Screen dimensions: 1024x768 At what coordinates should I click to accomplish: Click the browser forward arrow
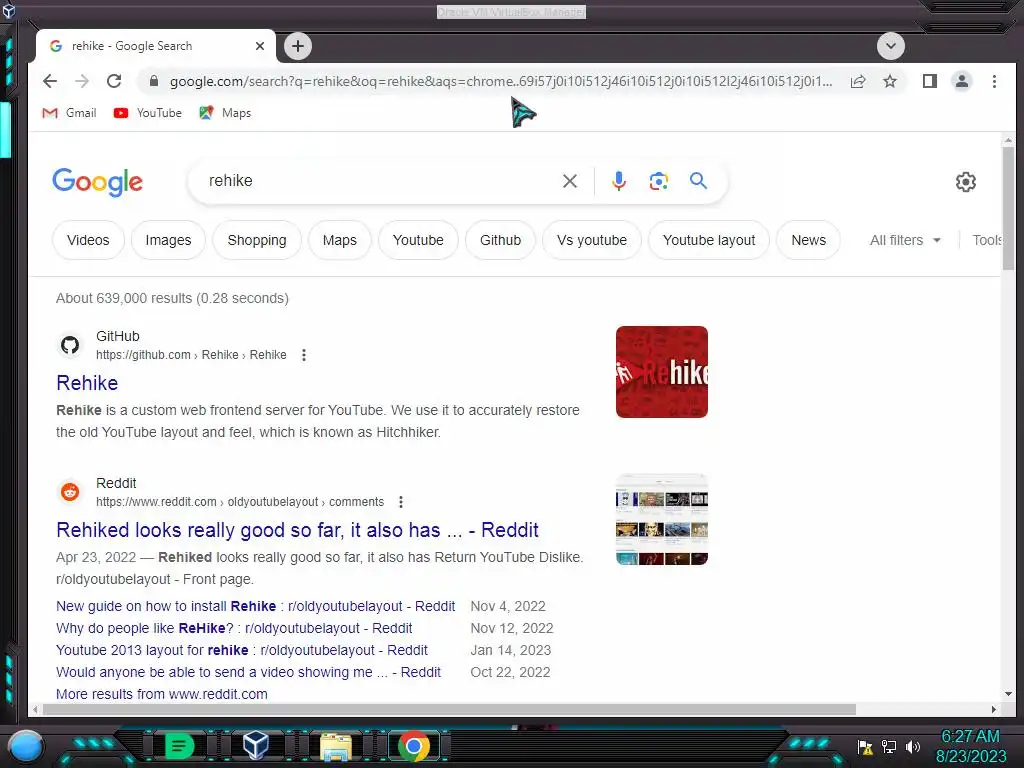[82, 81]
